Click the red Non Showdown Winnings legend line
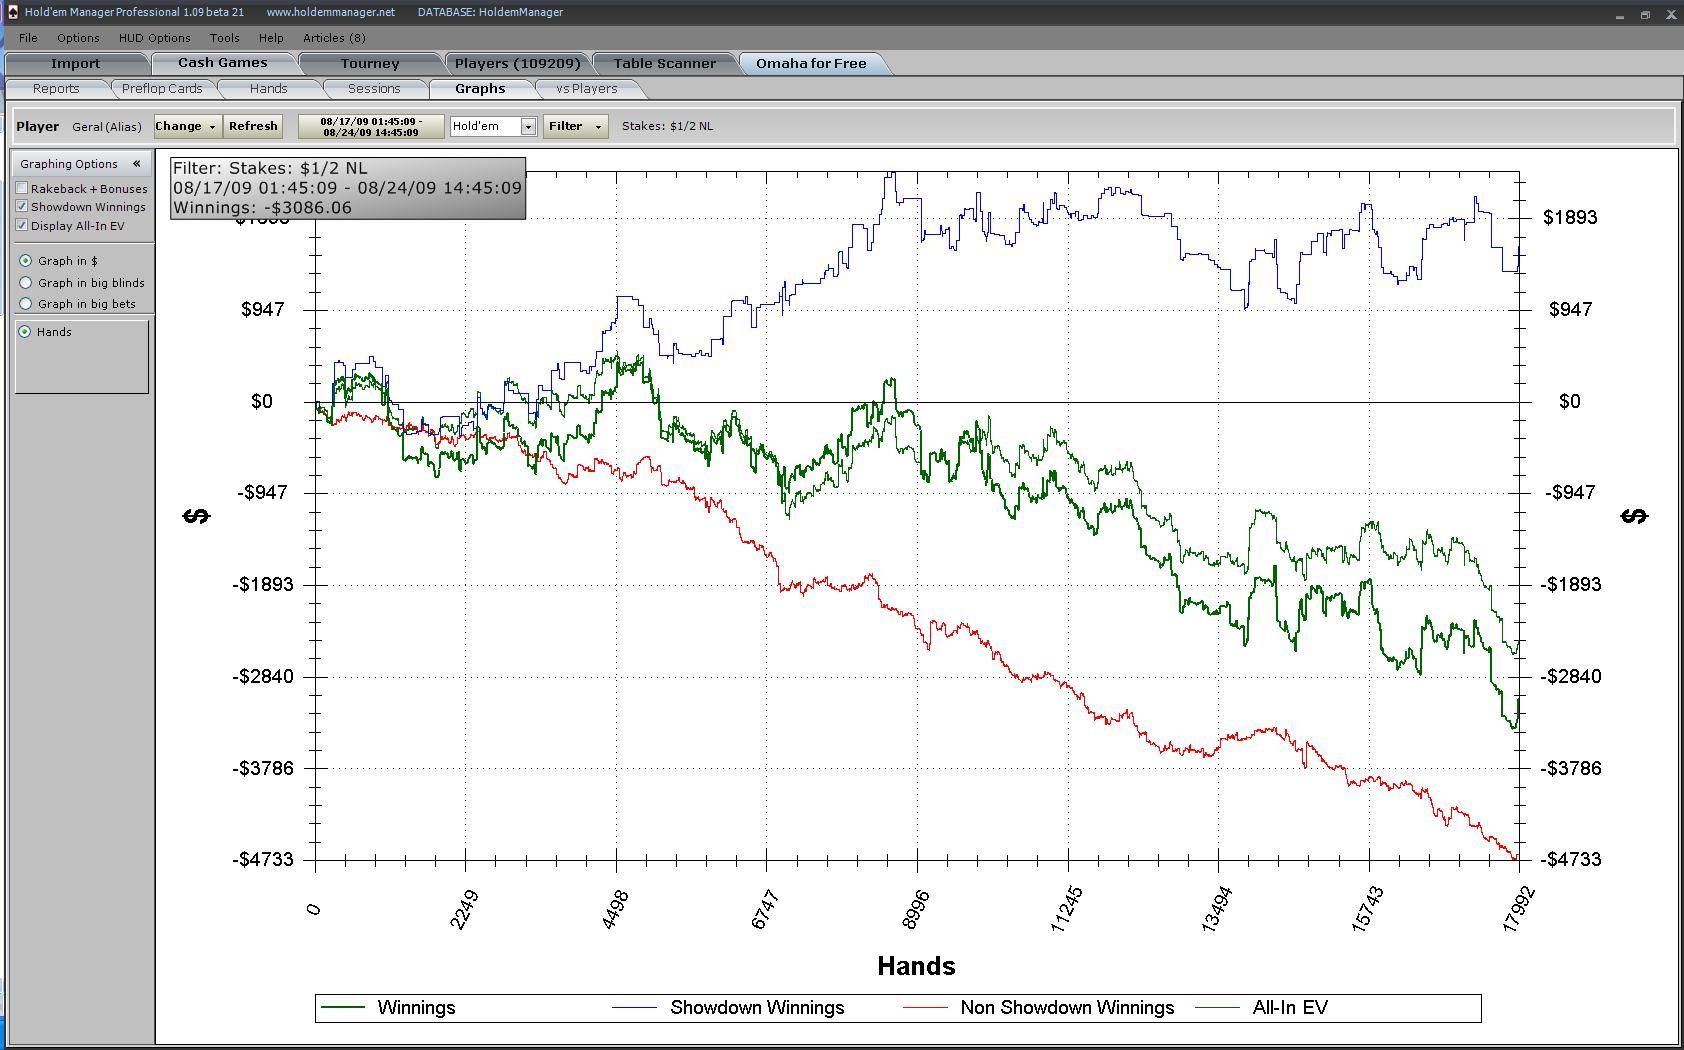 click(925, 1008)
